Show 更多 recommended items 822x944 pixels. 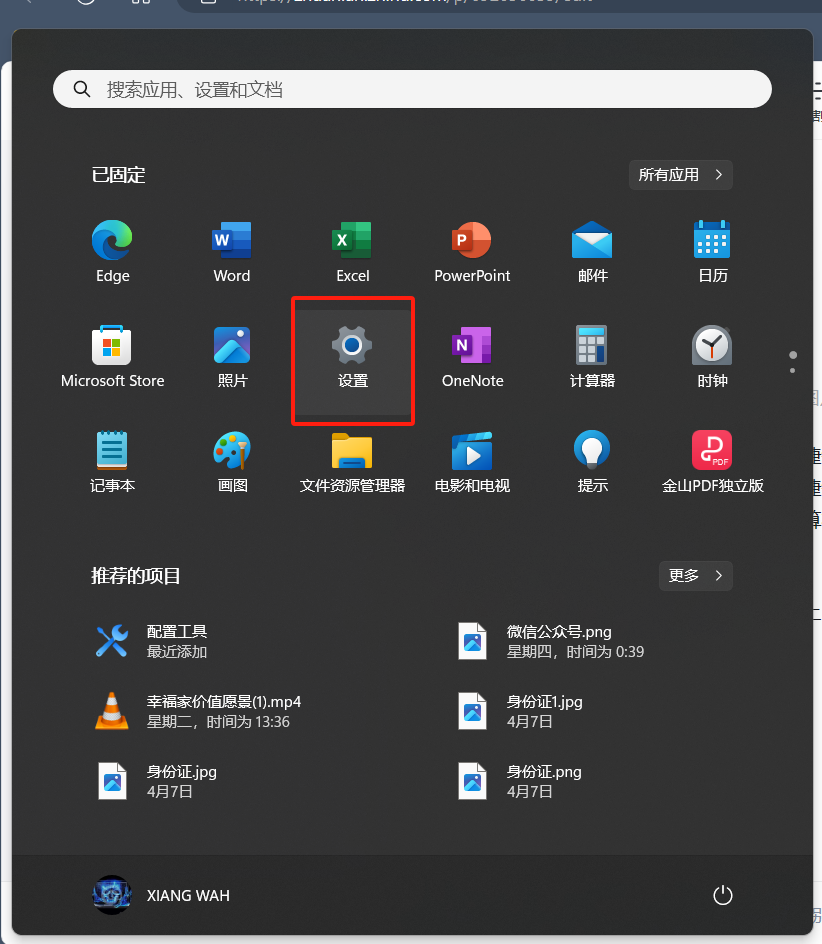point(696,576)
